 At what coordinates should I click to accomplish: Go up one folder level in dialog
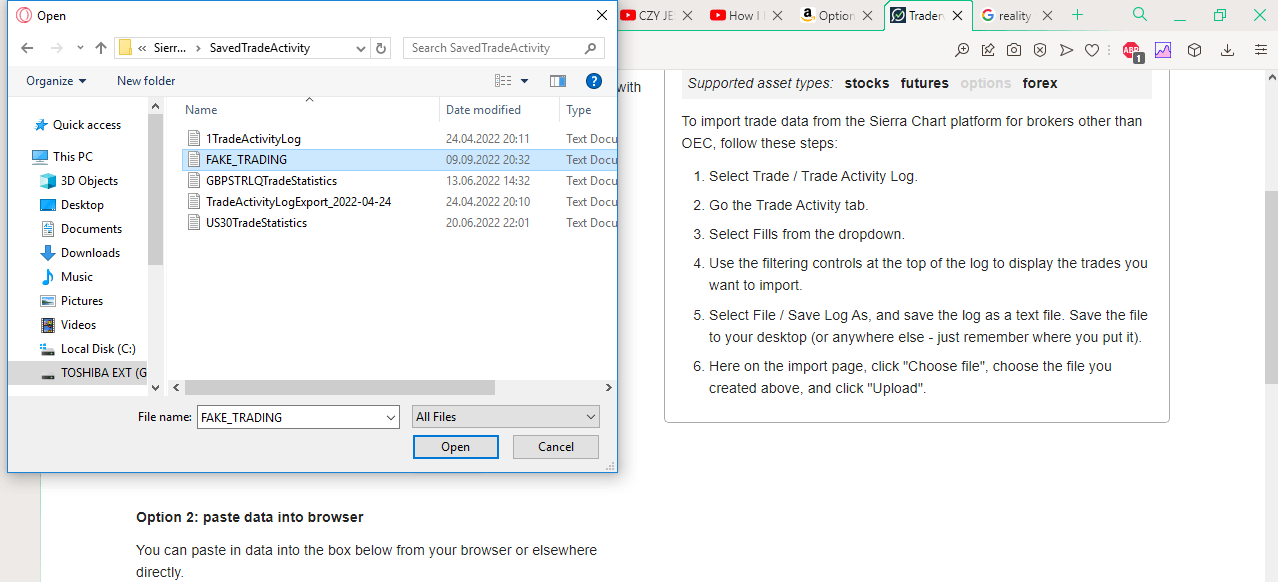(101, 48)
